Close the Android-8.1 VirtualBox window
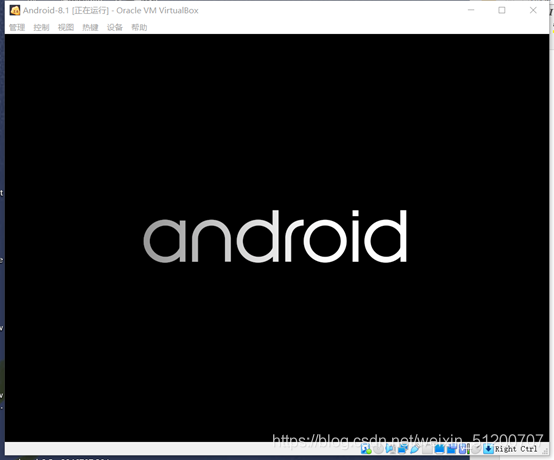Screen dimensions: 554x460 tap(533, 10)
